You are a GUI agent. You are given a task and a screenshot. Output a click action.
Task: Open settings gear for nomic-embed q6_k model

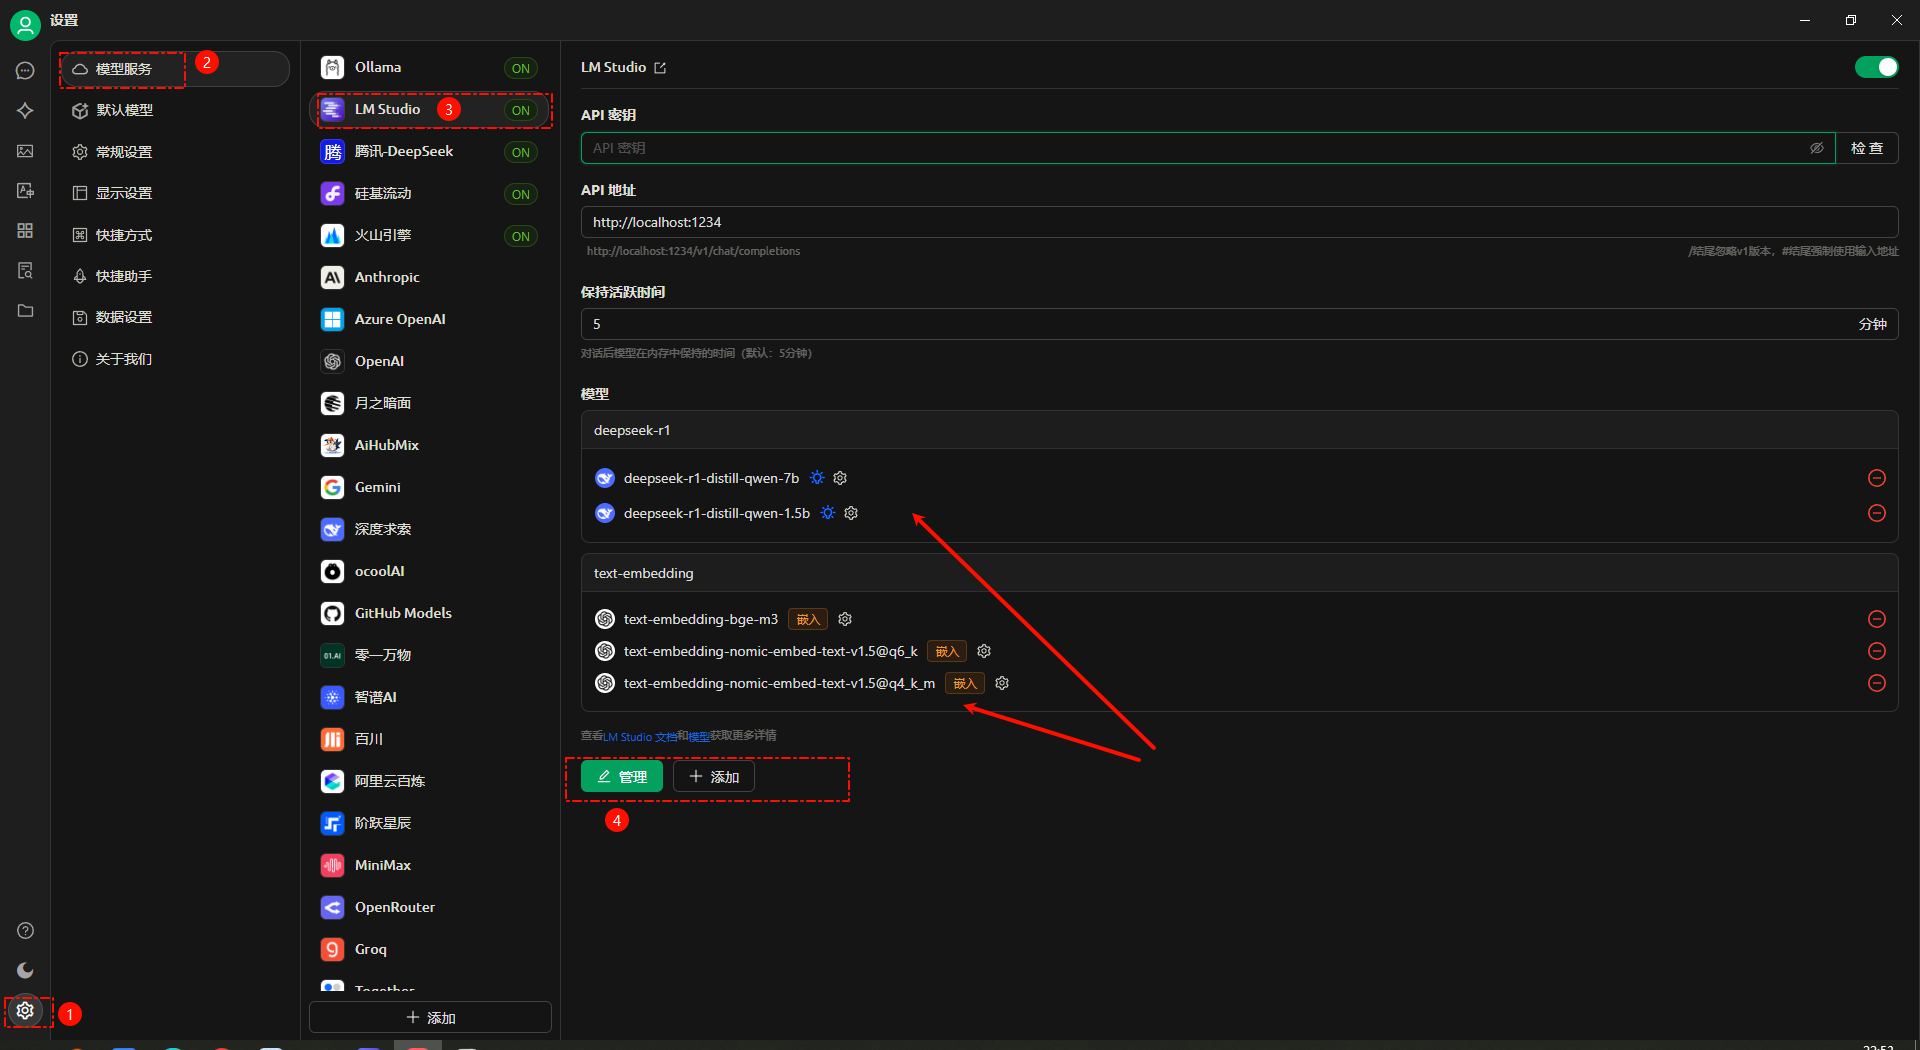point(984,651)
